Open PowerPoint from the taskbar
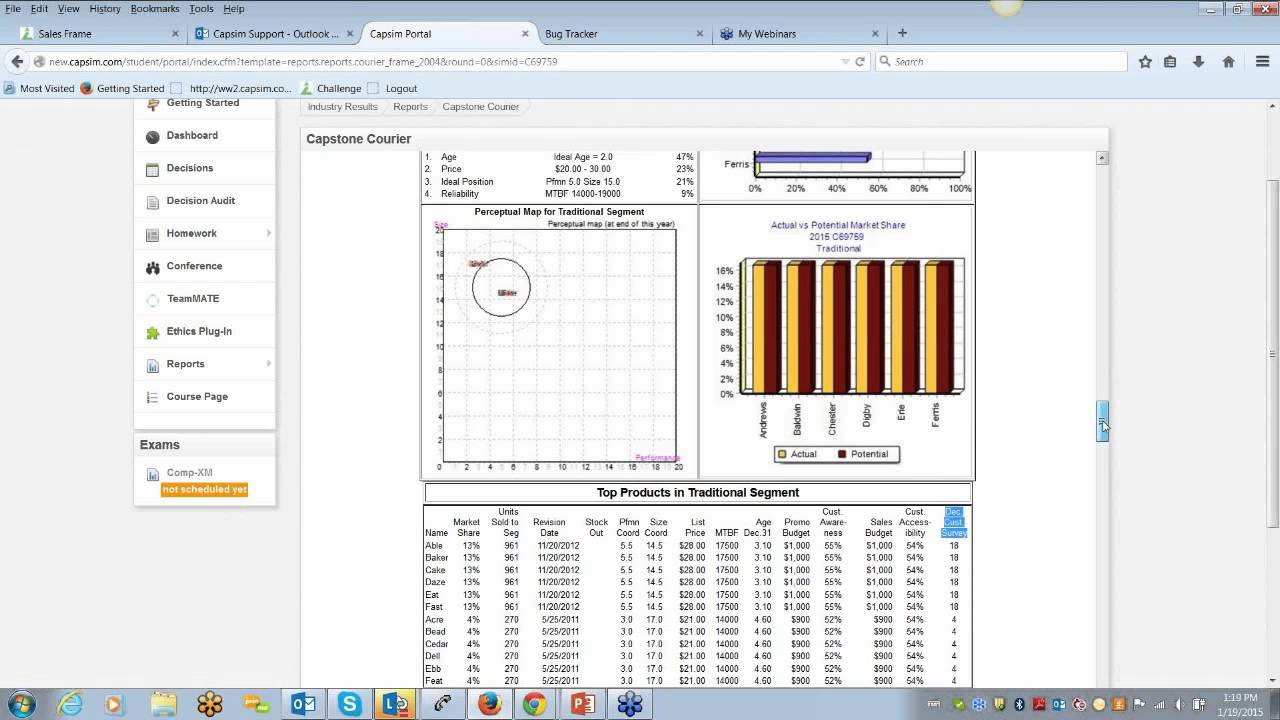The image size is (1280, 720). pyautogui.click(x=582, y=704)
